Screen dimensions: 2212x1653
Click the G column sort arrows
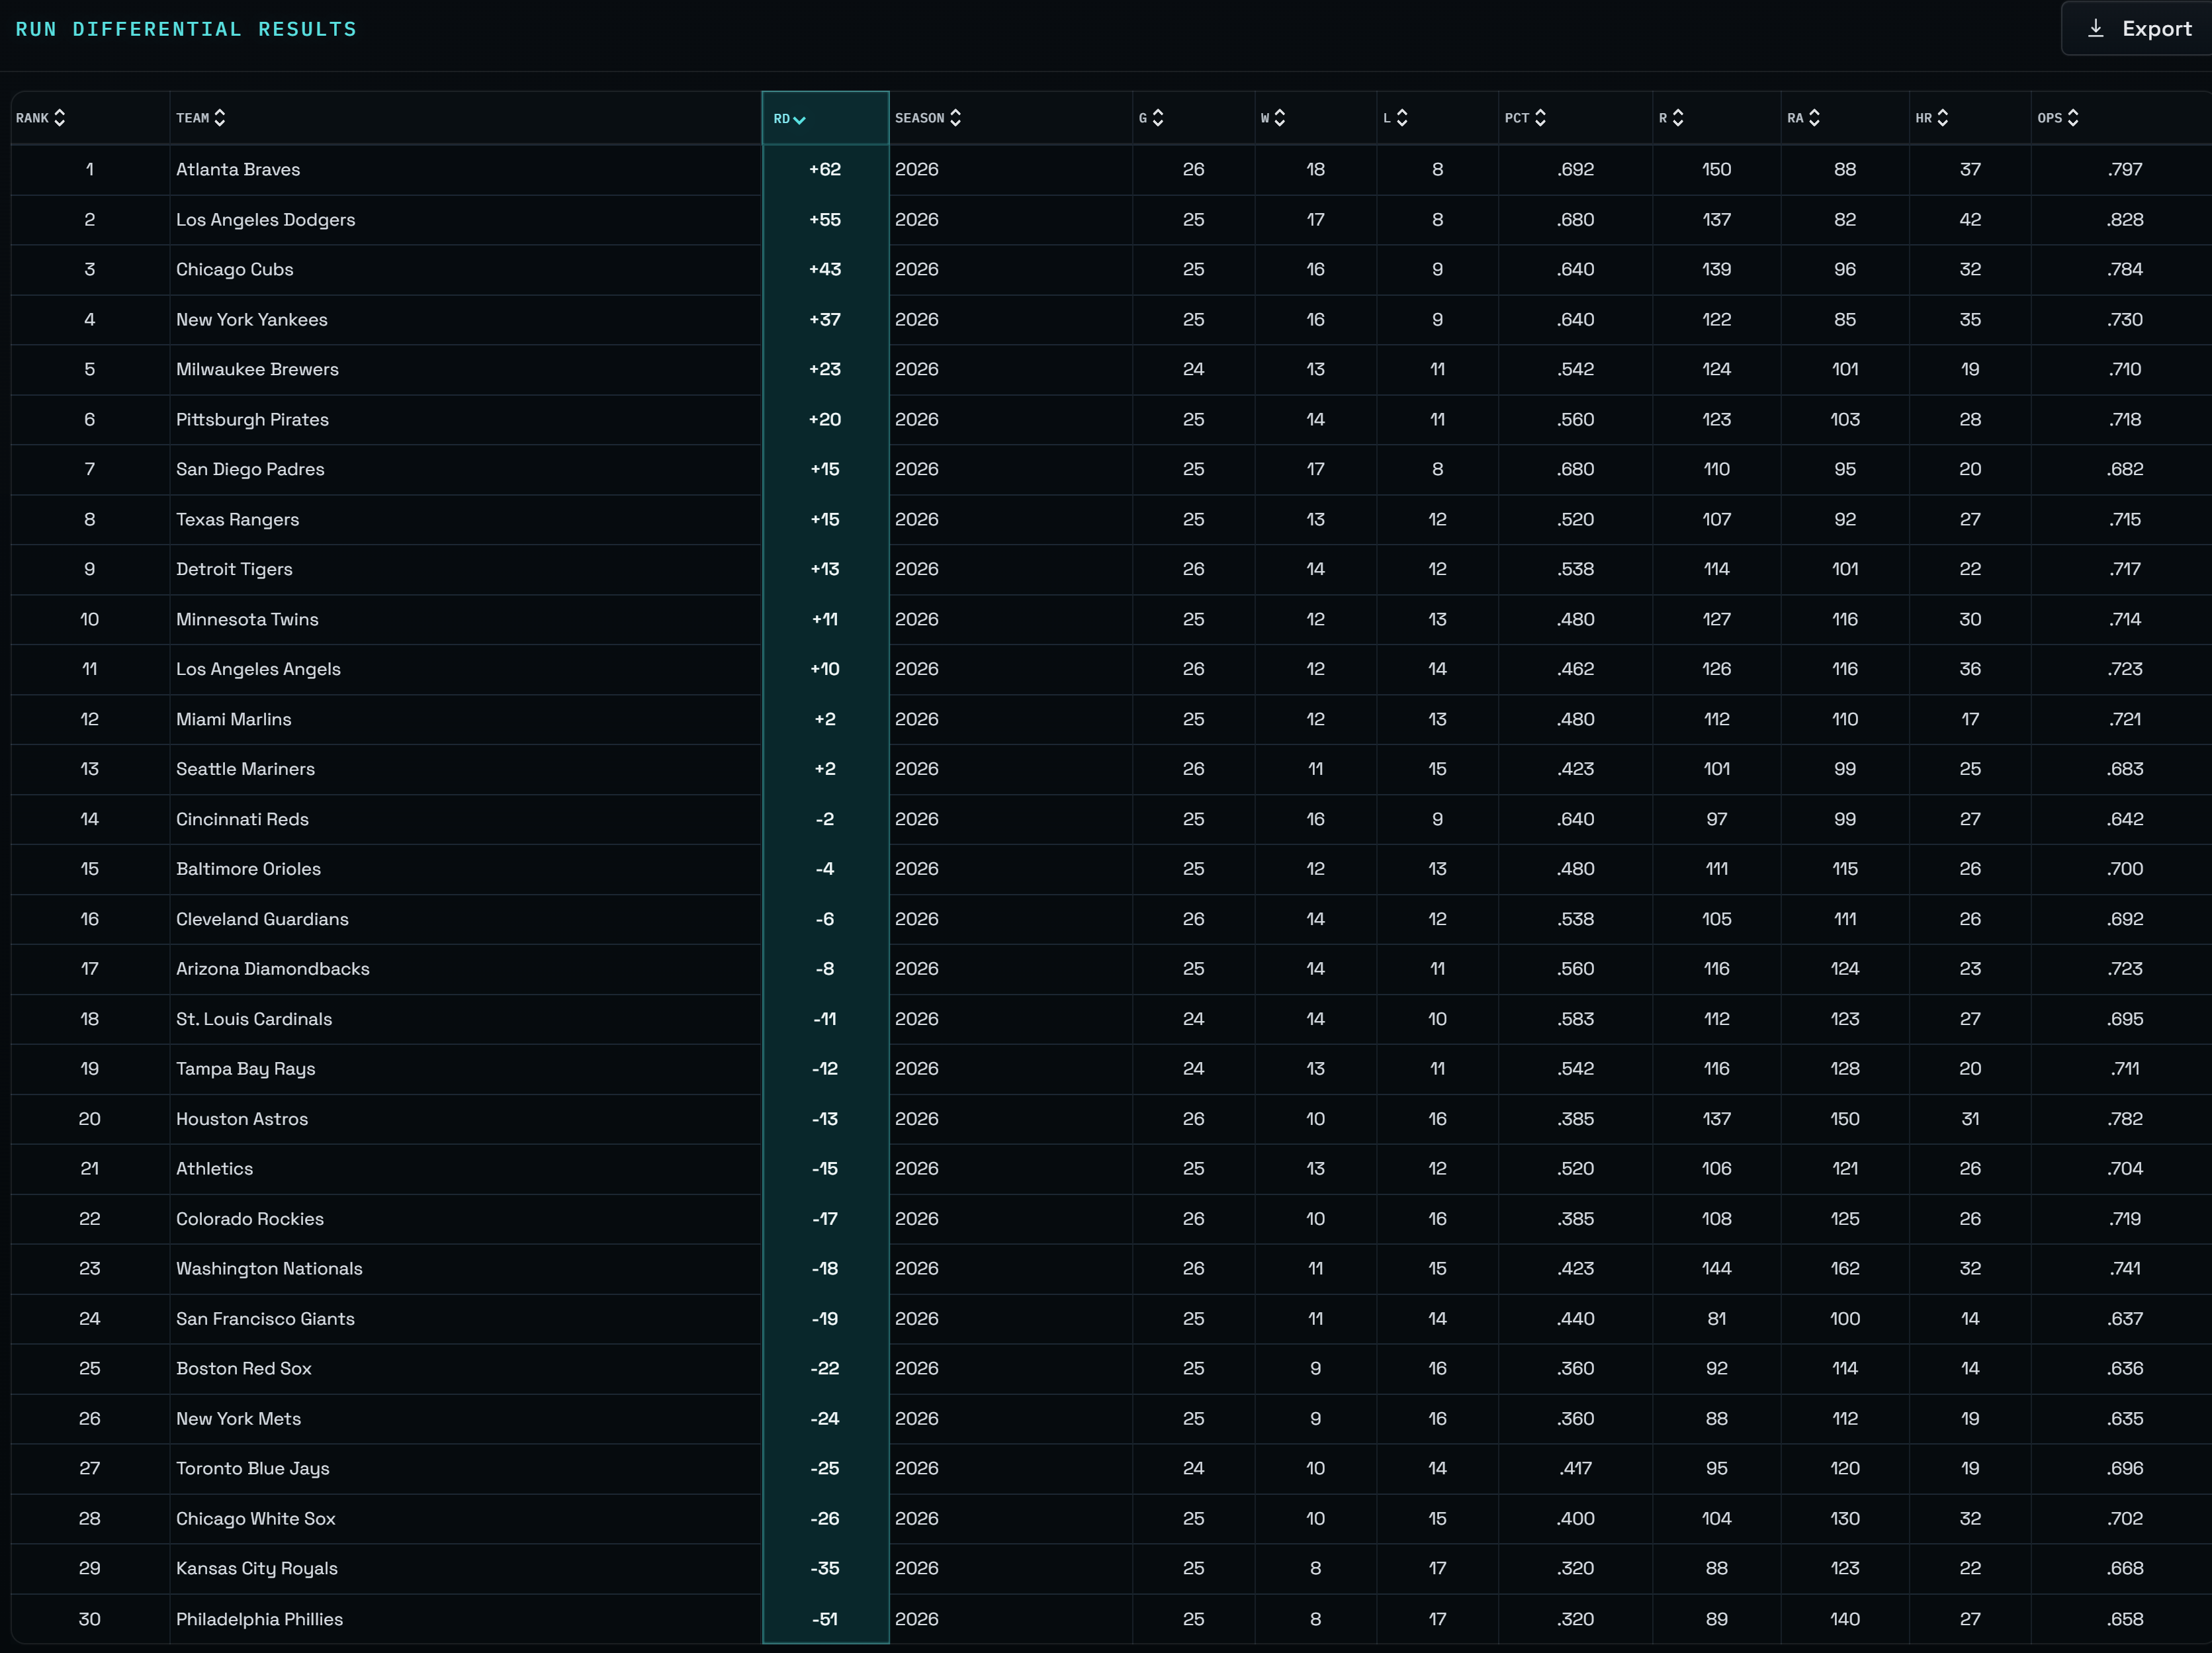click(1158, 118)
